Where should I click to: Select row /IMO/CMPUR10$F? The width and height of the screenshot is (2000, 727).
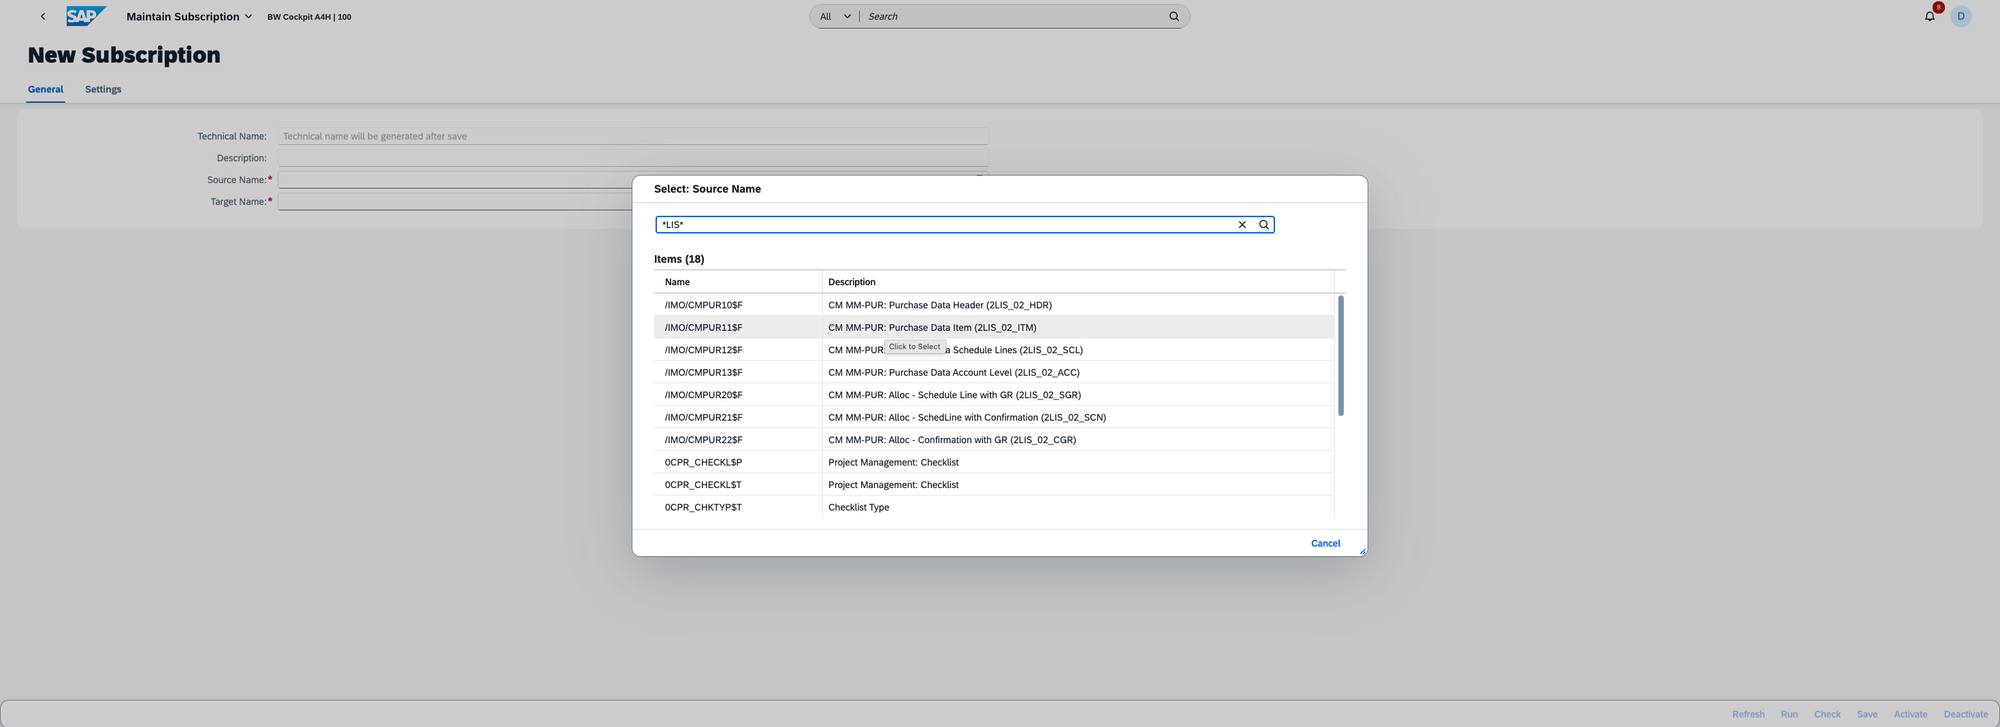pos(704,305)
